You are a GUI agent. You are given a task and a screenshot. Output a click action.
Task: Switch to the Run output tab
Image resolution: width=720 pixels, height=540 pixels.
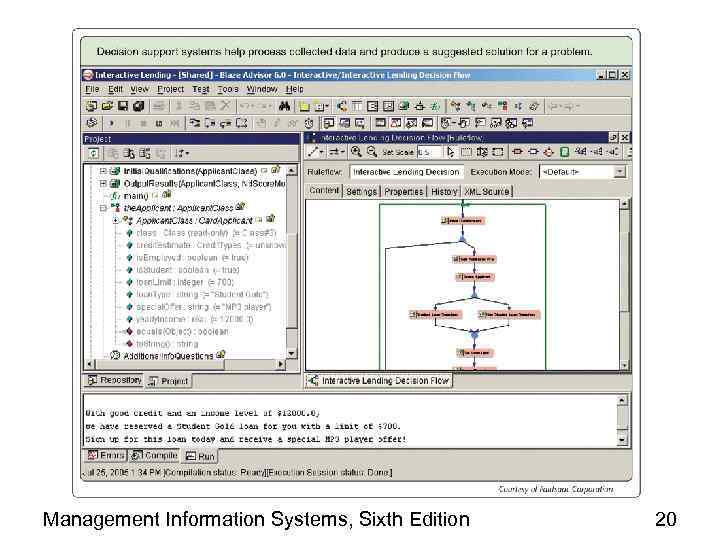point(200,456)
